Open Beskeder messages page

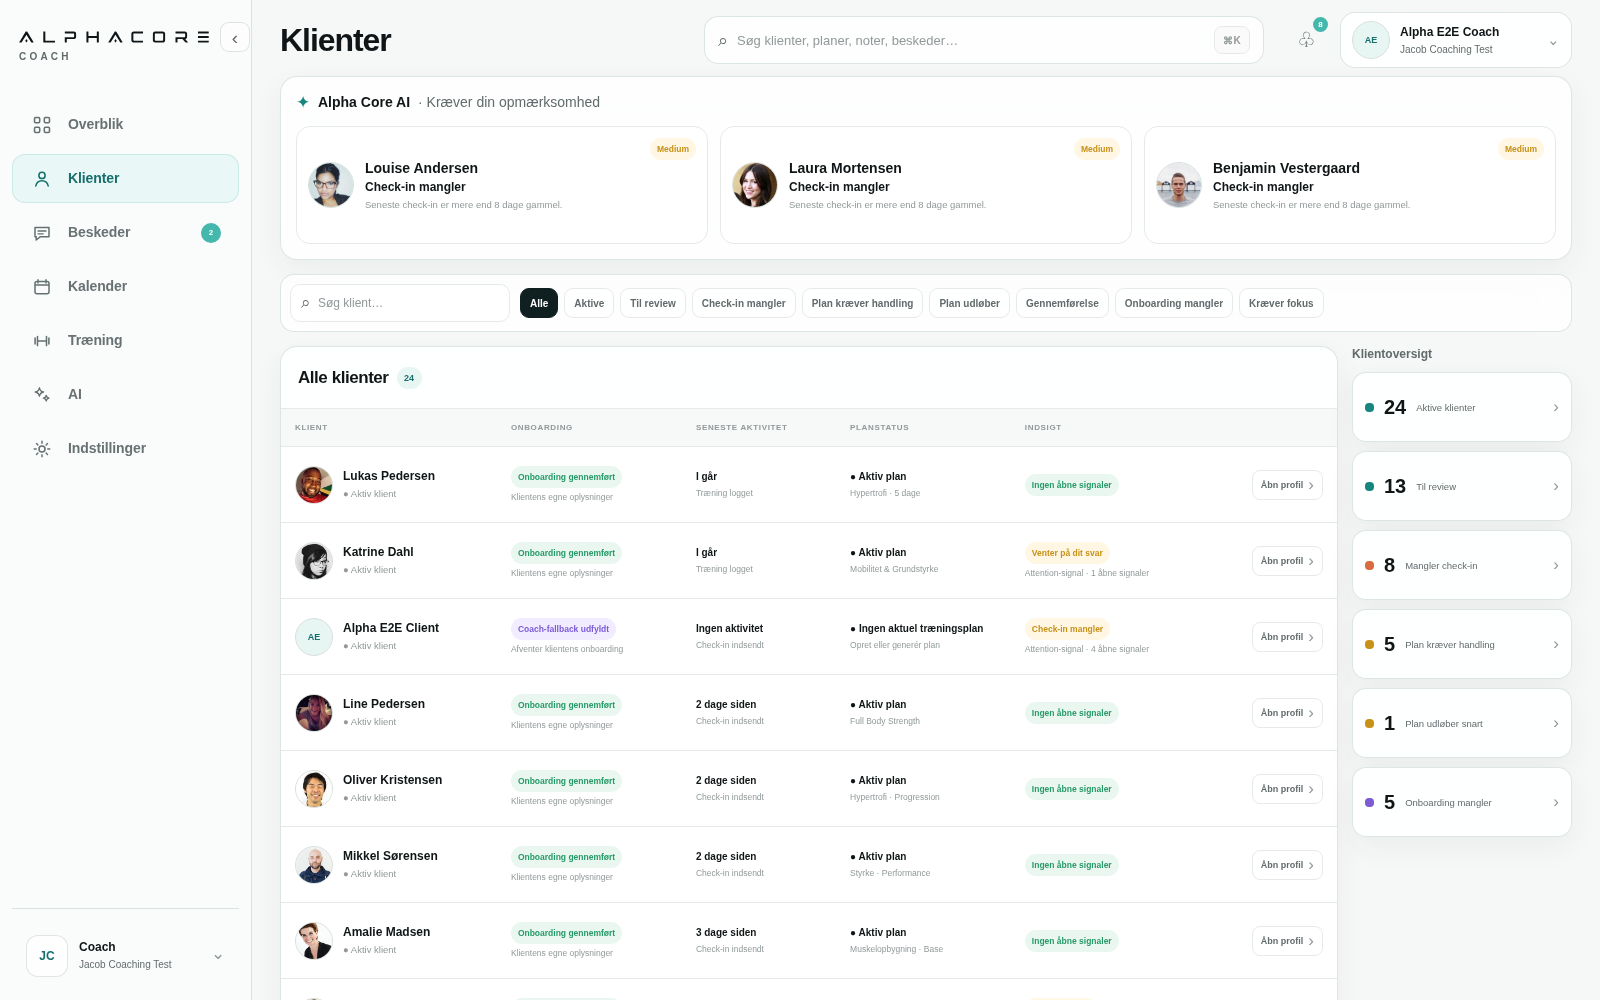[x=125, y=233]
